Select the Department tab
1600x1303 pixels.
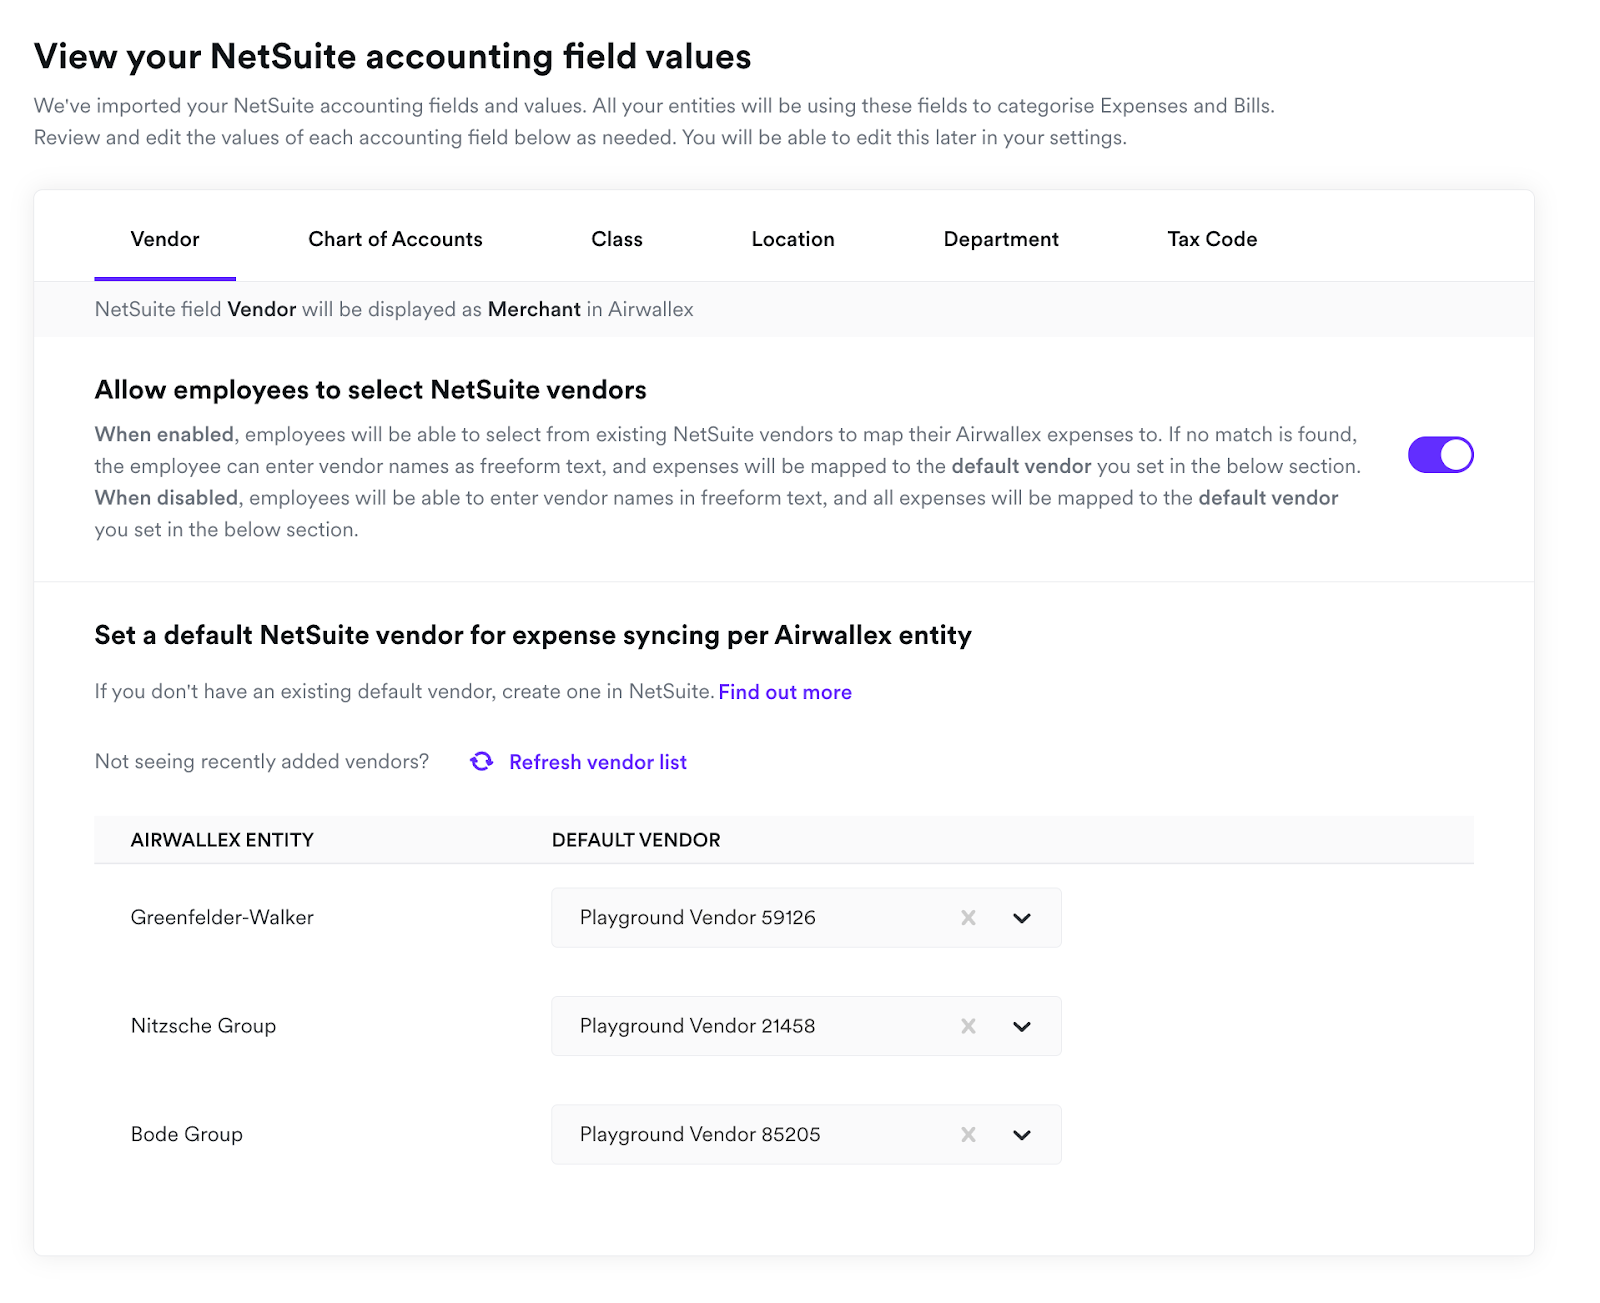pyautogui.click(x=1000, y=239)
